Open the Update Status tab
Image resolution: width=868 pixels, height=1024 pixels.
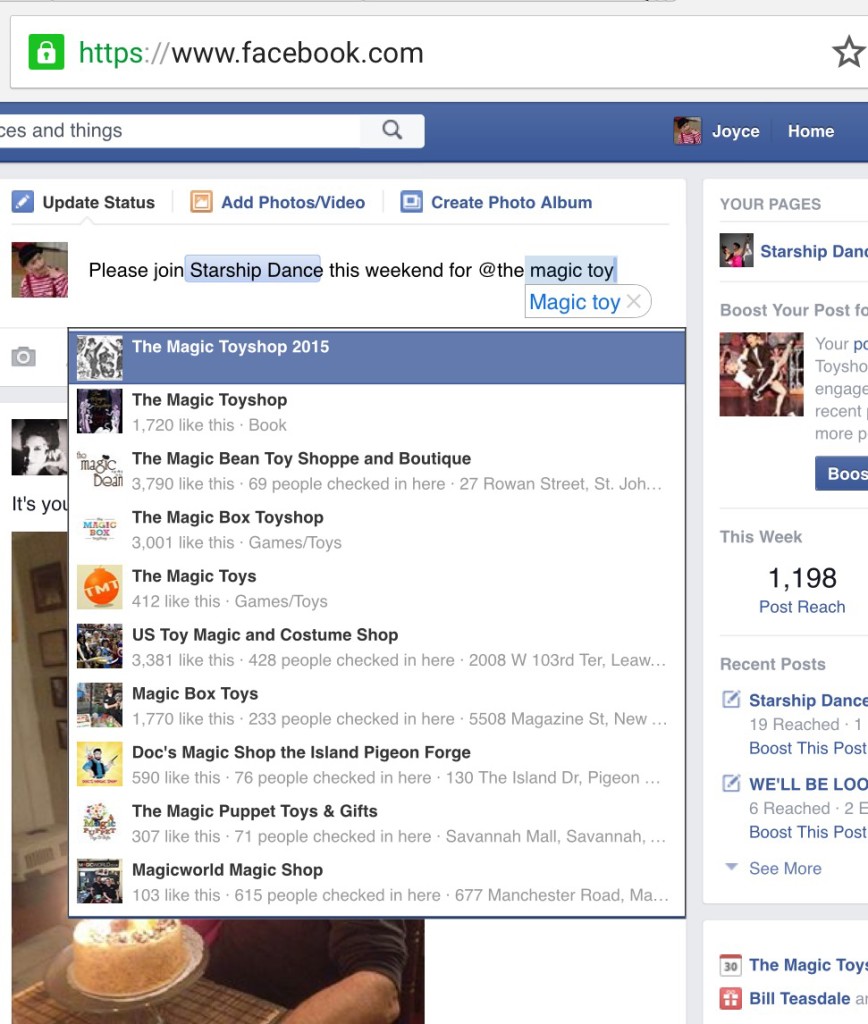point(99,202)
